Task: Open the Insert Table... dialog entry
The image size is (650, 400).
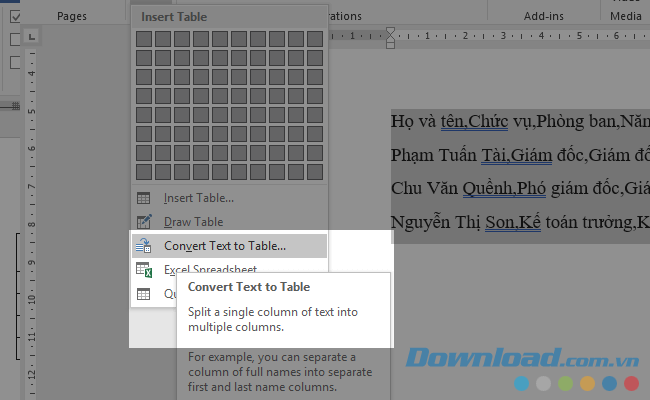Action: click(x=229, y=198)
